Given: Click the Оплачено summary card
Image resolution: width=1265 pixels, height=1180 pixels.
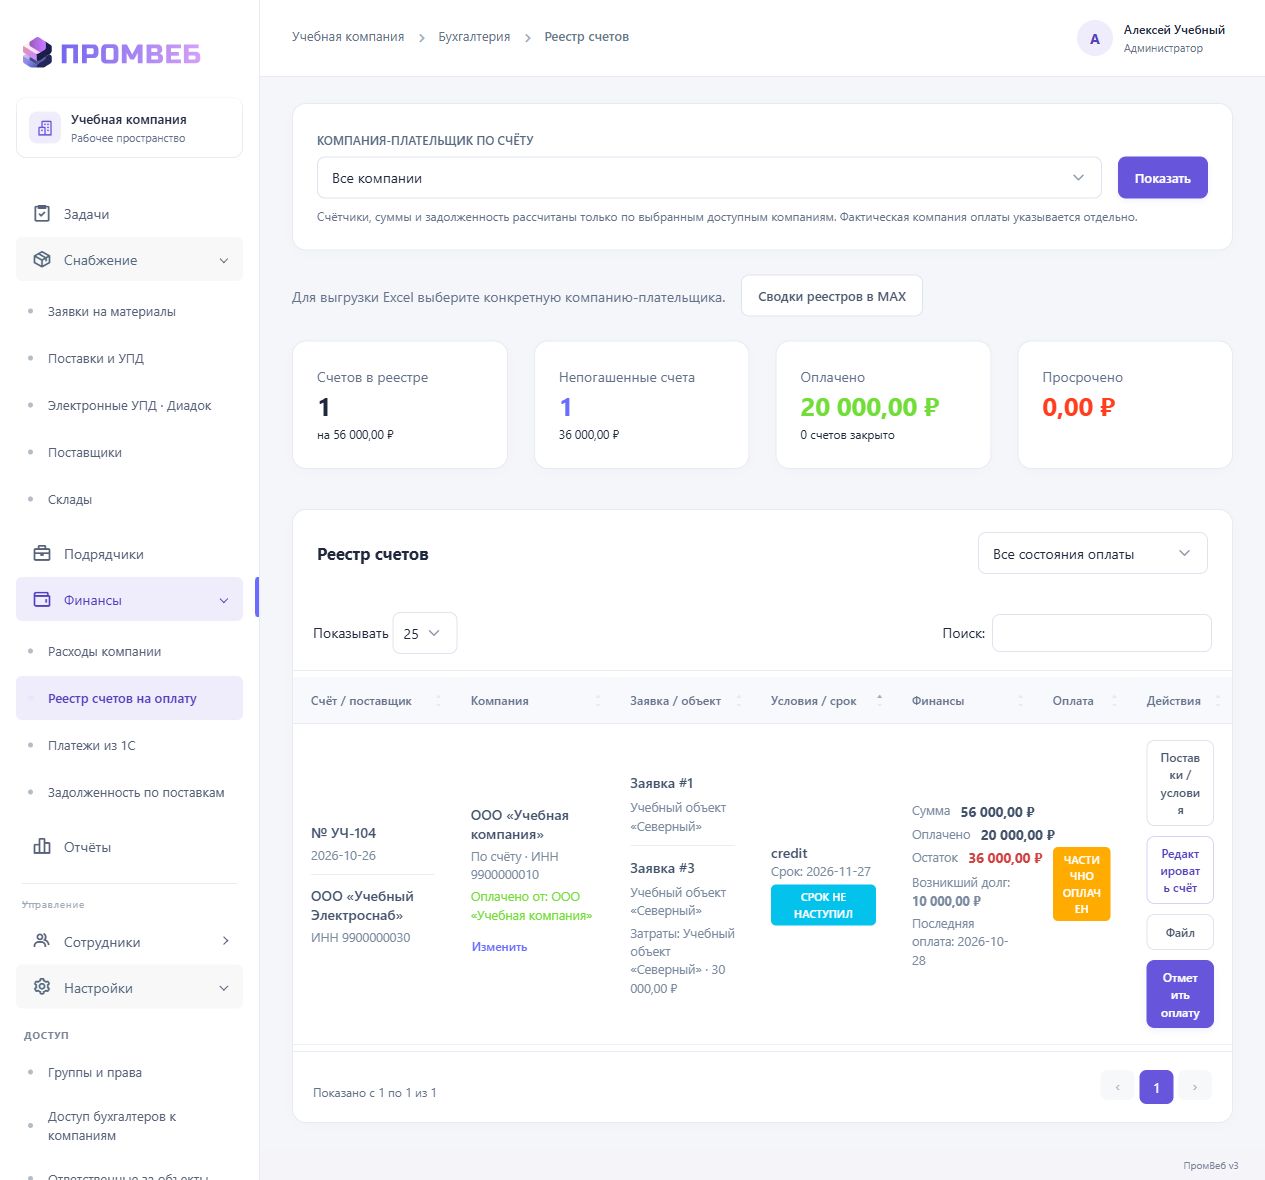Looking at the screenshot, I should tap(884, 405).
